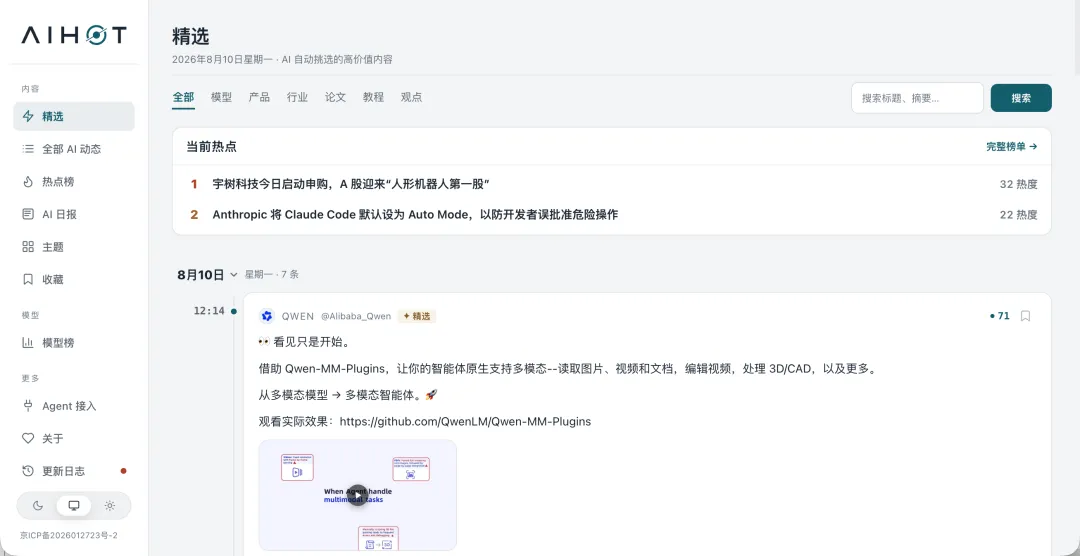Click the QWEN source name

click(298, 316)
